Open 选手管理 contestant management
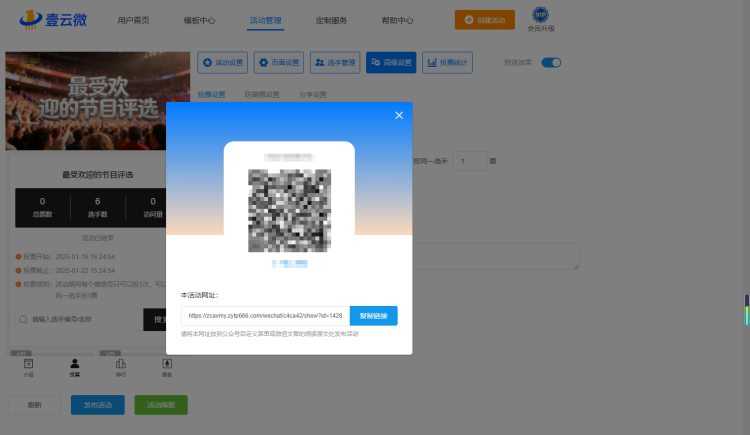This screenshot has height=435, width=750. 335,63
